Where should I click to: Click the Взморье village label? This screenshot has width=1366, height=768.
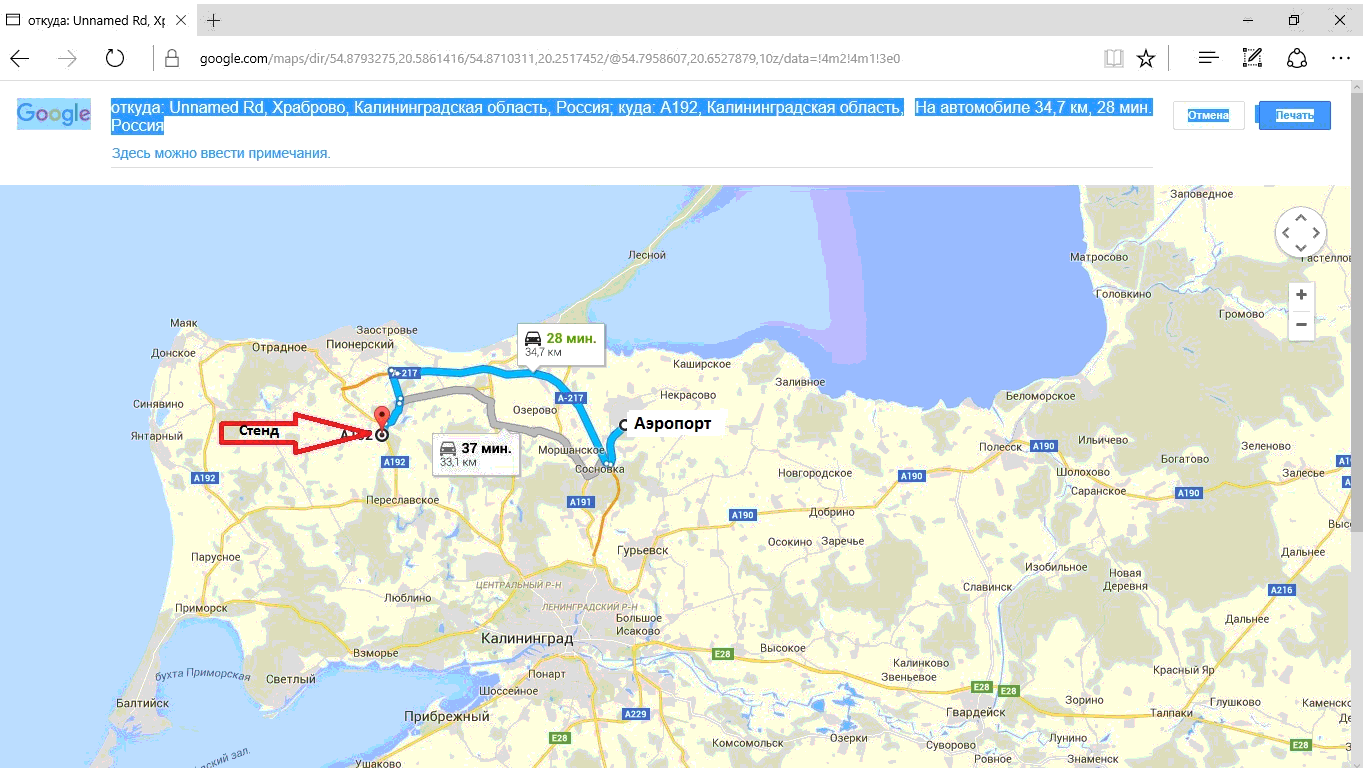pos(375,653)
